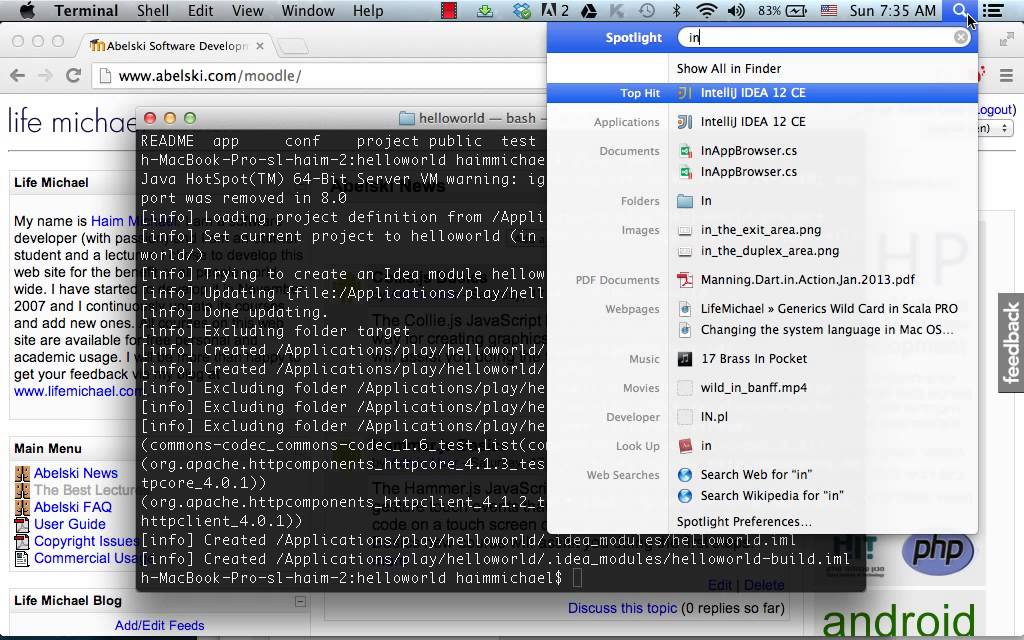Open Google Drive menu bar icon

click(588, 10)
